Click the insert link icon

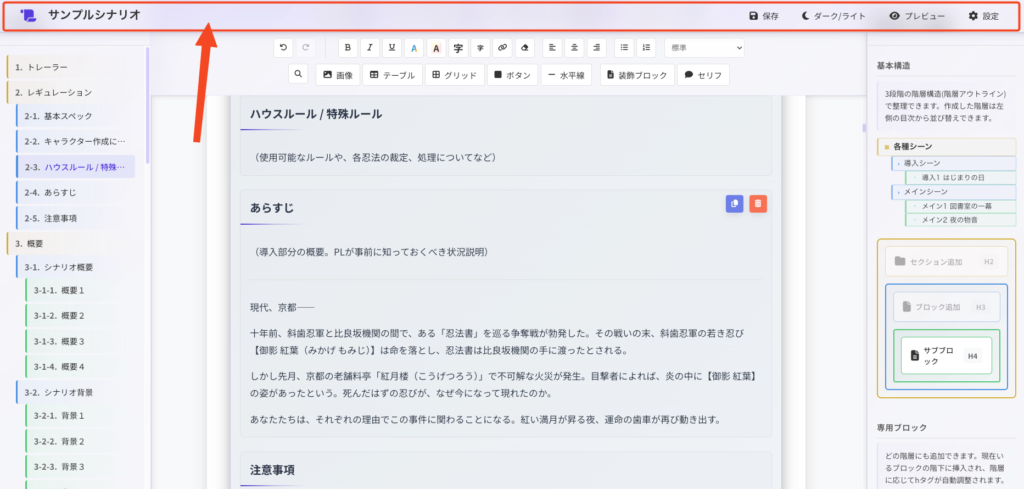[x=501, y=47]
